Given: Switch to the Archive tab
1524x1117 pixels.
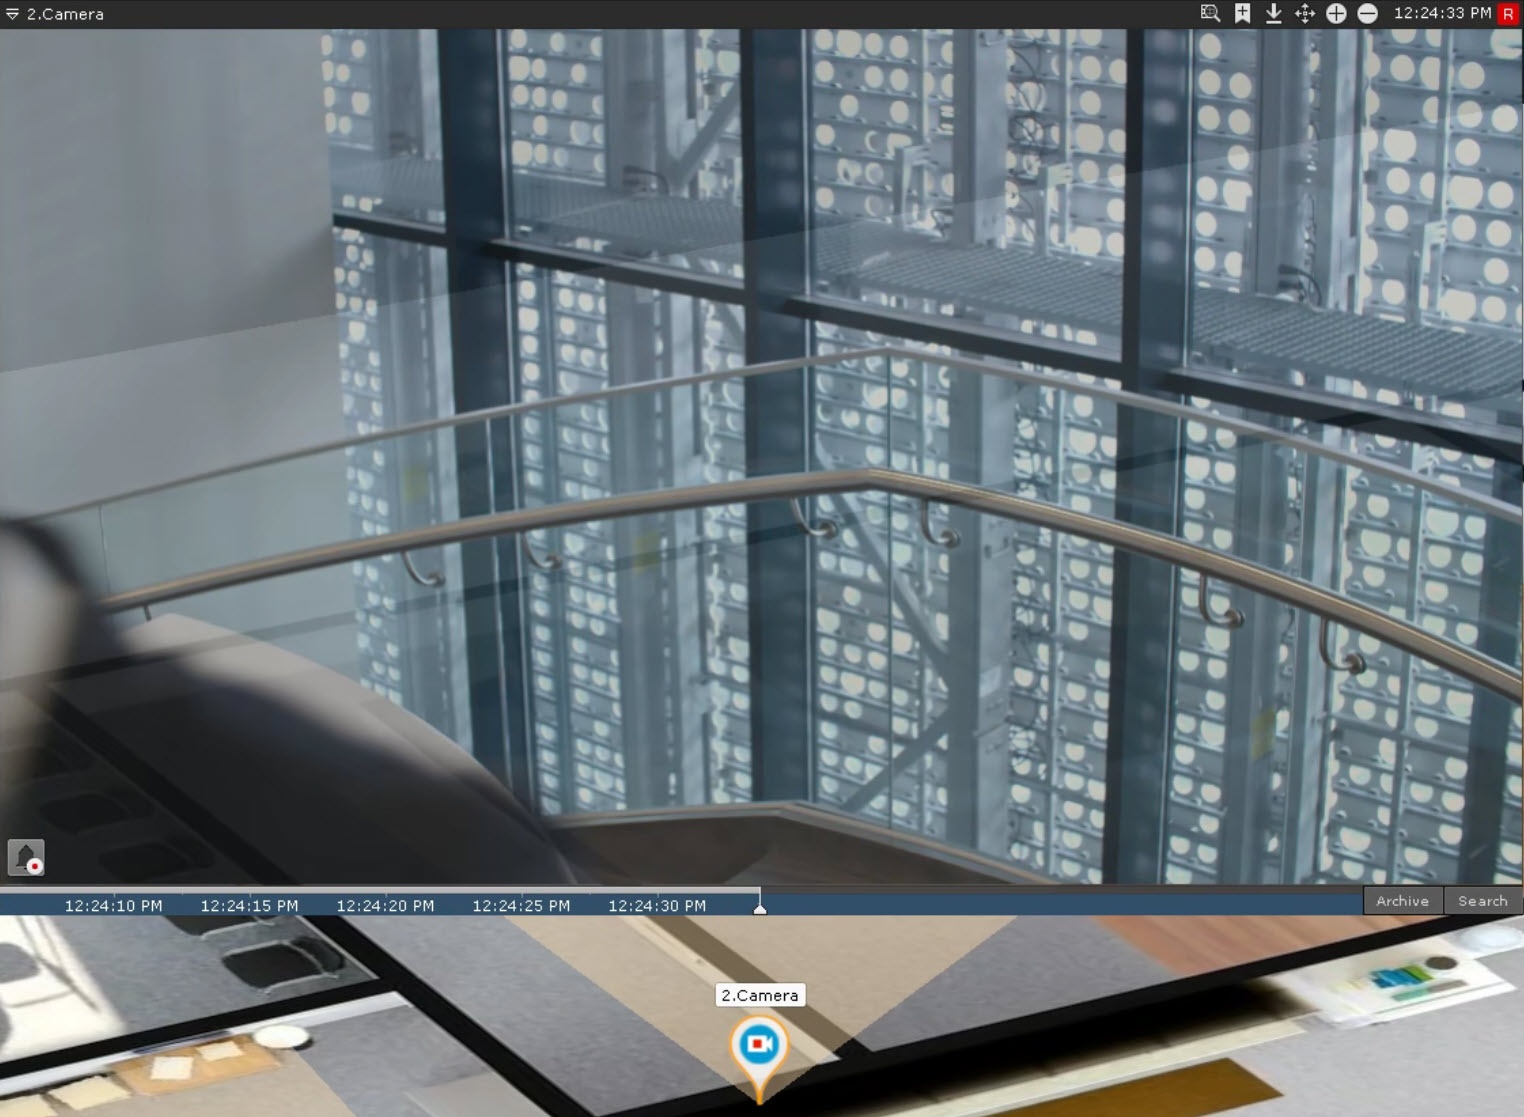Looking at the screenshot, I should click(x=1402, y=901).
